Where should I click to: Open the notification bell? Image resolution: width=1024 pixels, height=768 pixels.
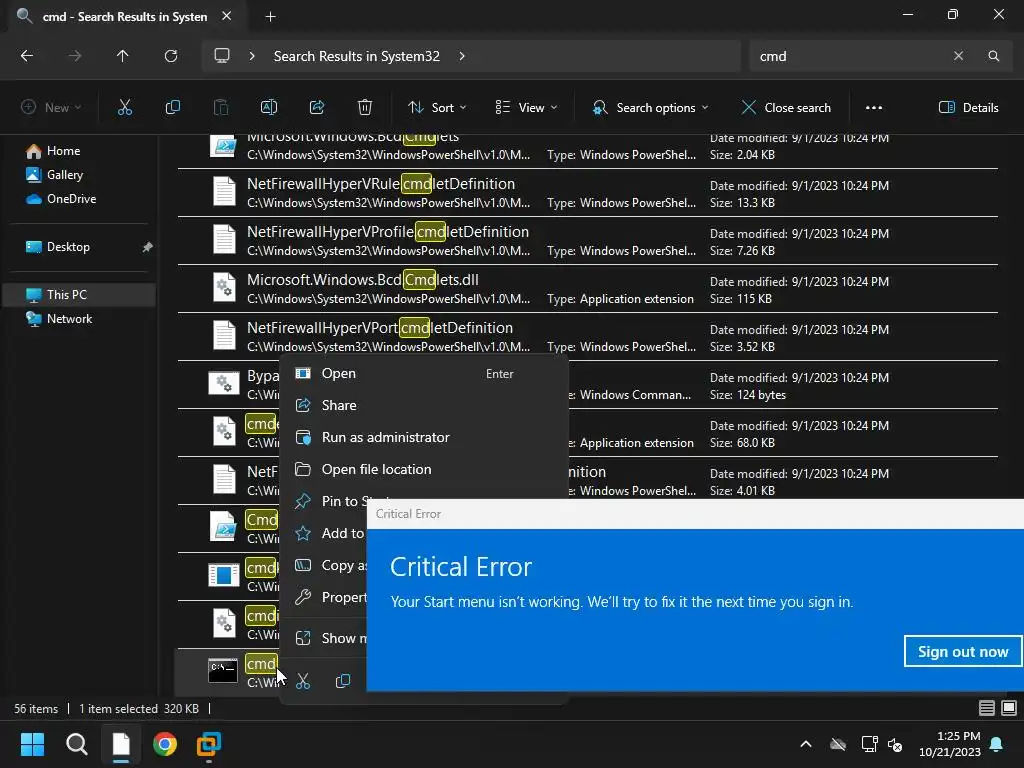[x=997, y=744]
